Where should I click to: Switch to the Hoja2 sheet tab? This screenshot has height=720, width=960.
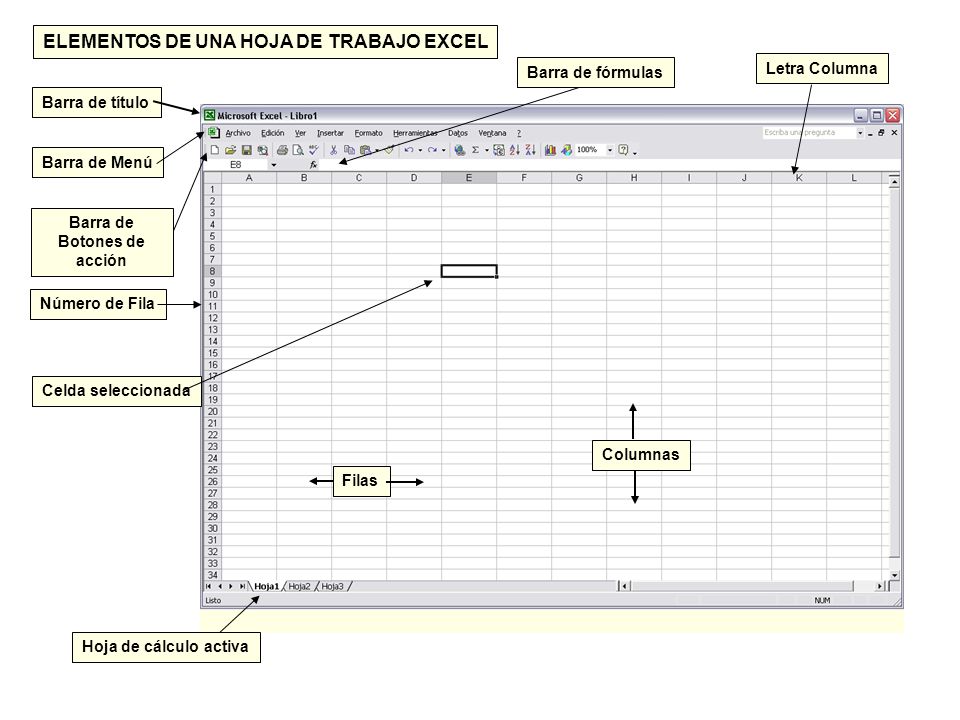tap(299, 587)
